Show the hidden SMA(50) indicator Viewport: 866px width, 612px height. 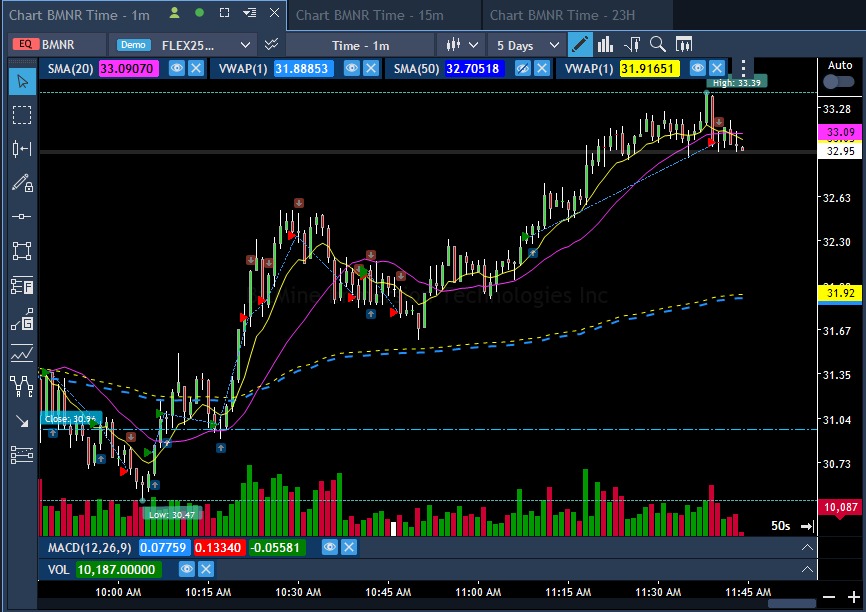point(523,68)
